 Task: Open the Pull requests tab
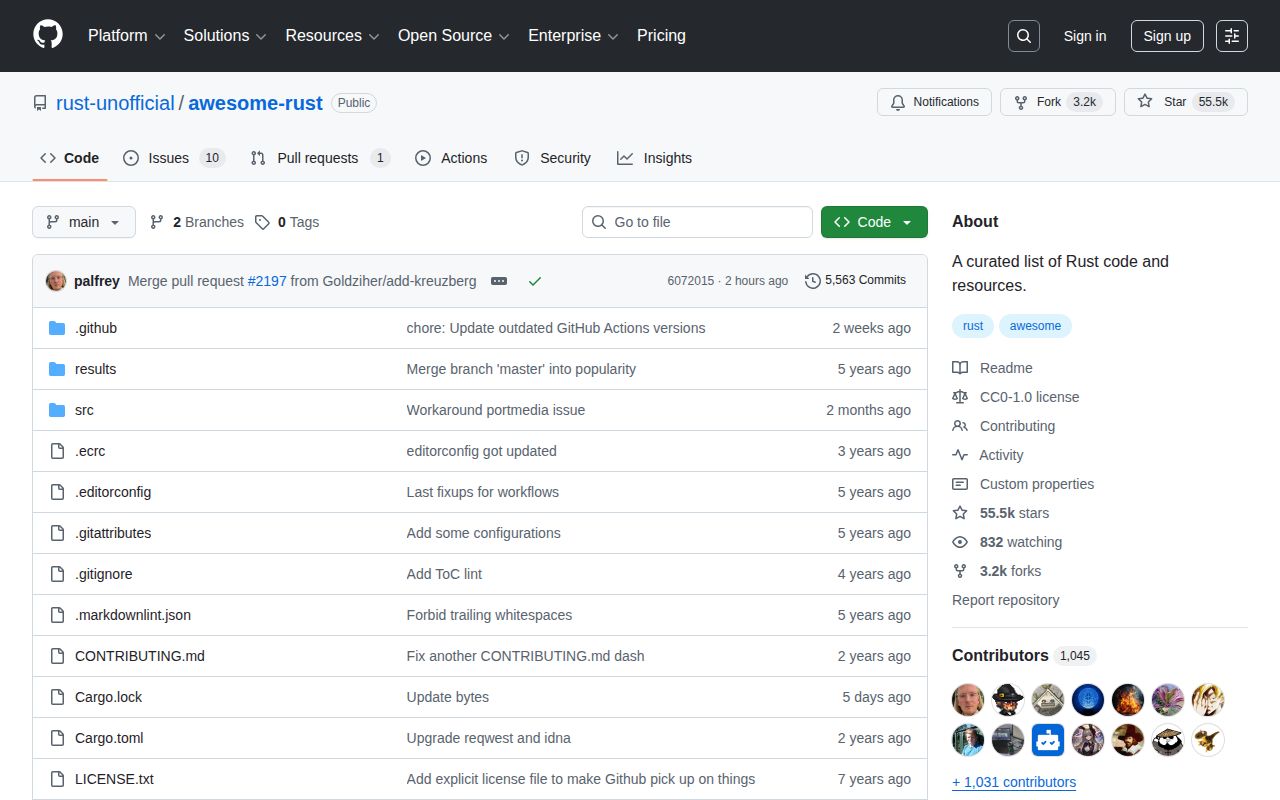317,158
